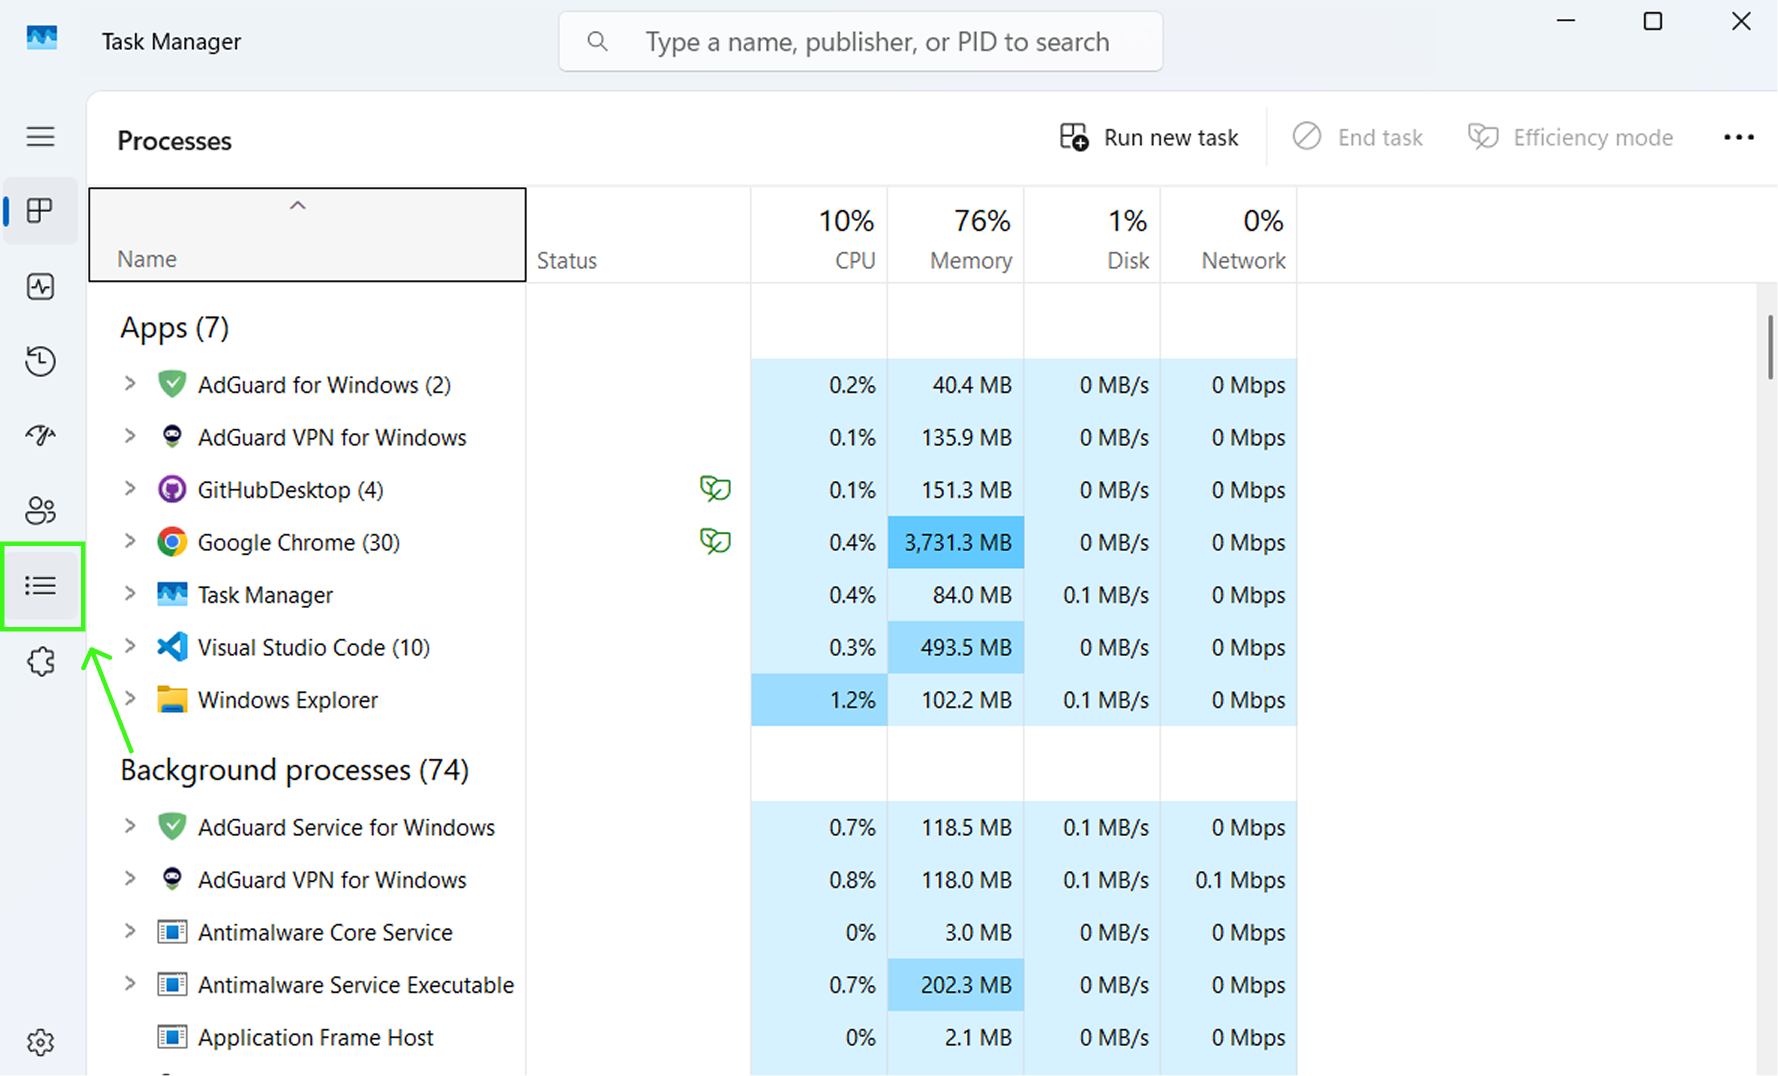Click the search magnifier icon
This screenshot has width=1778, height=1076.
click(597, 41)
